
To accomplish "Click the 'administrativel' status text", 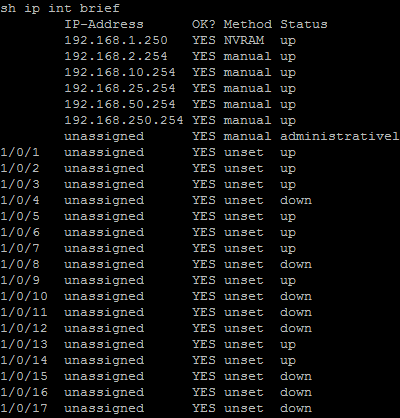I will (x=340, y=136).
